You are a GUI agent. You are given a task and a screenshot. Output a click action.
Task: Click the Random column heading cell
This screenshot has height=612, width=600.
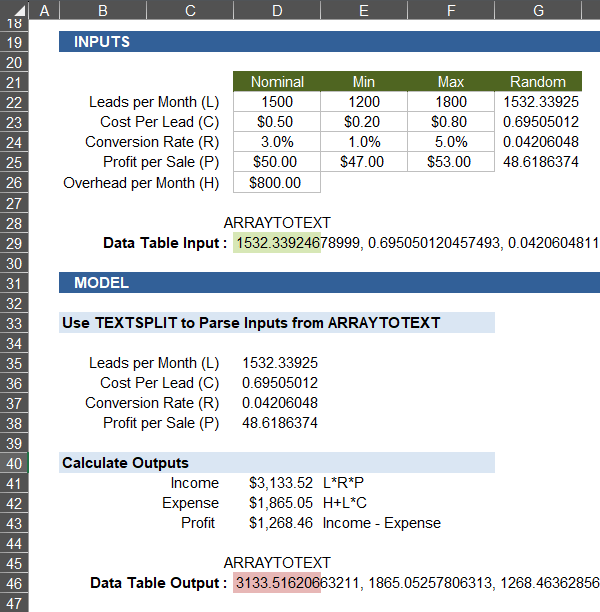point(538,82)
